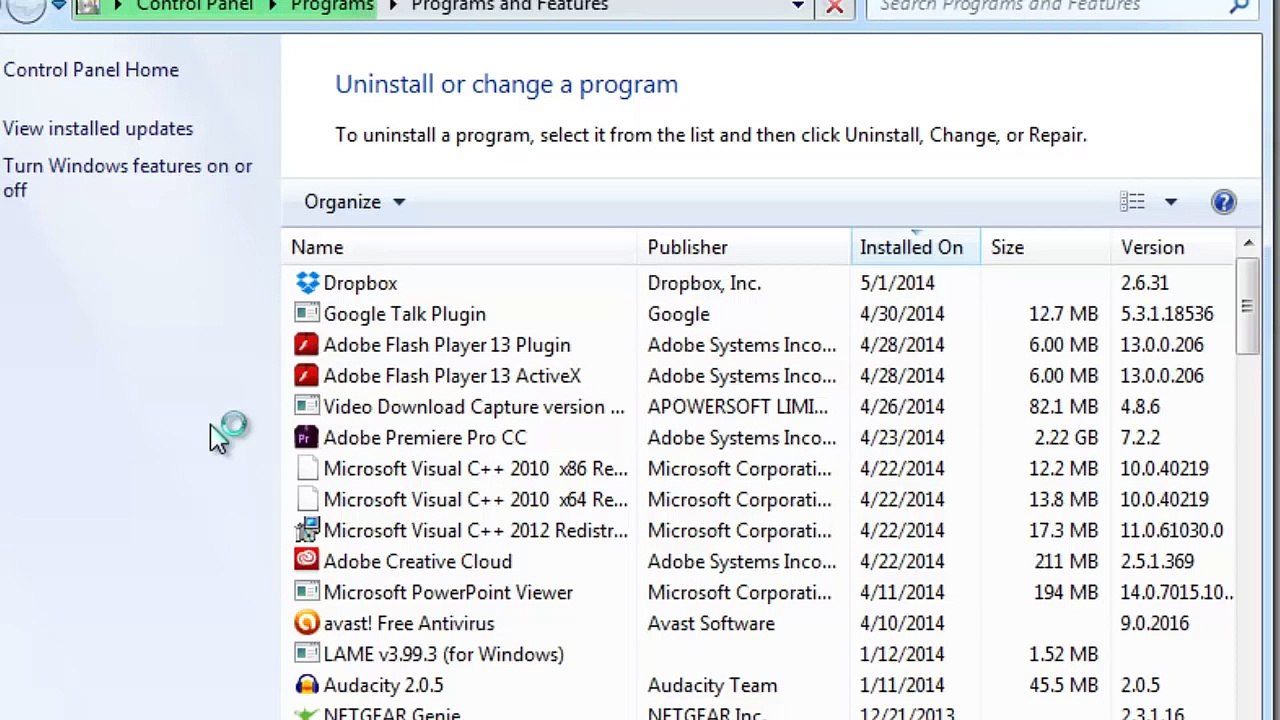Open Turn Windows features on or off
This screenshot has height=720, width=1280.
pyautogui.click(x=128, y=178)
